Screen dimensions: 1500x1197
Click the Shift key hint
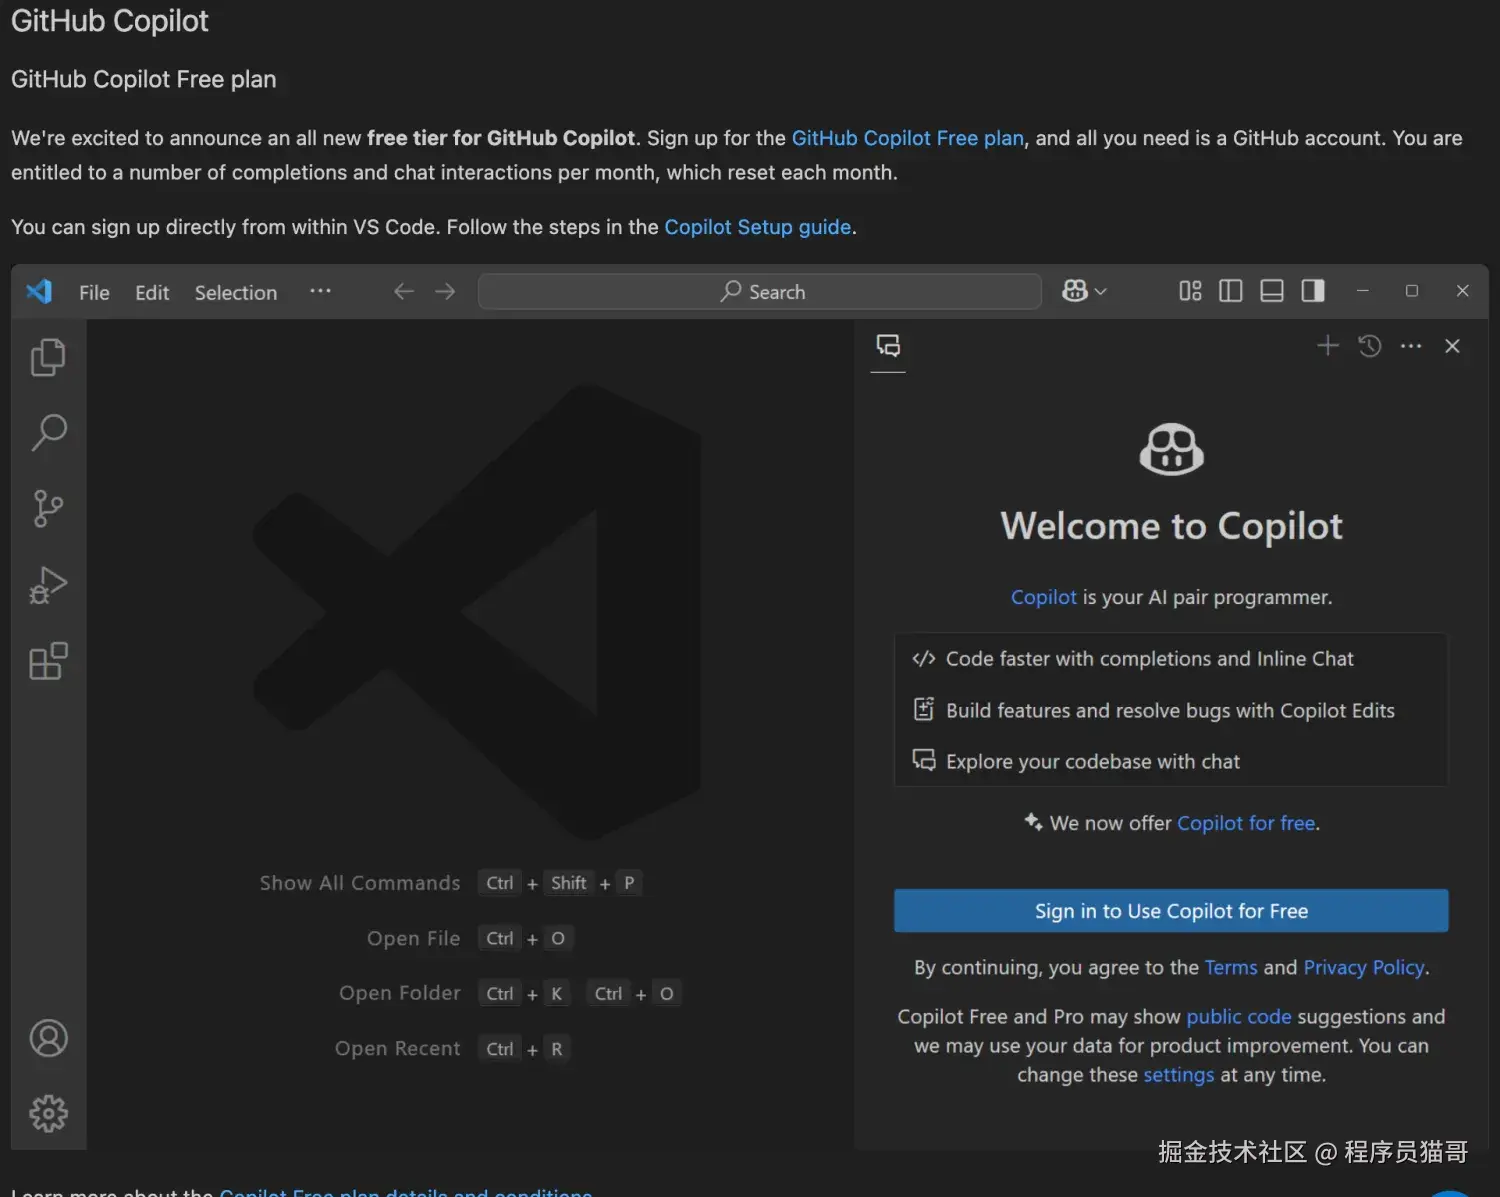click(x=569, y=883)
